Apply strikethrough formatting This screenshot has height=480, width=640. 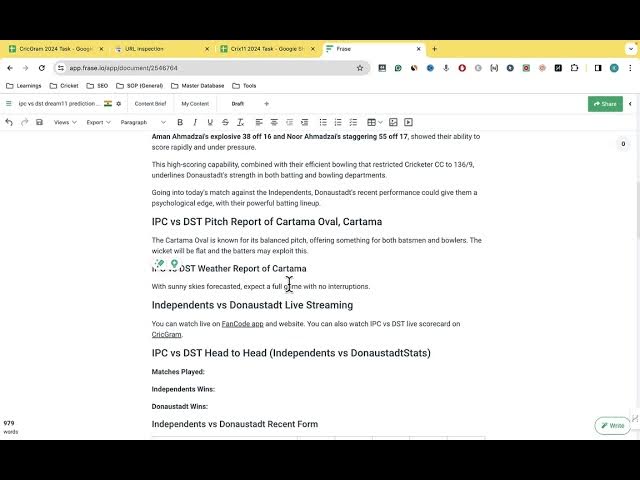[225, 122]
